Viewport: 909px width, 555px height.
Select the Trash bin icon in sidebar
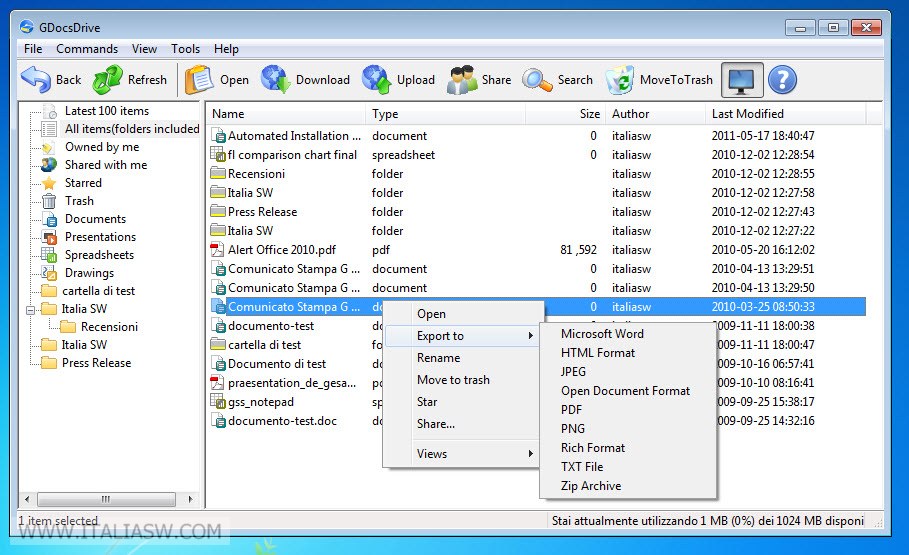tap(49, 201)
